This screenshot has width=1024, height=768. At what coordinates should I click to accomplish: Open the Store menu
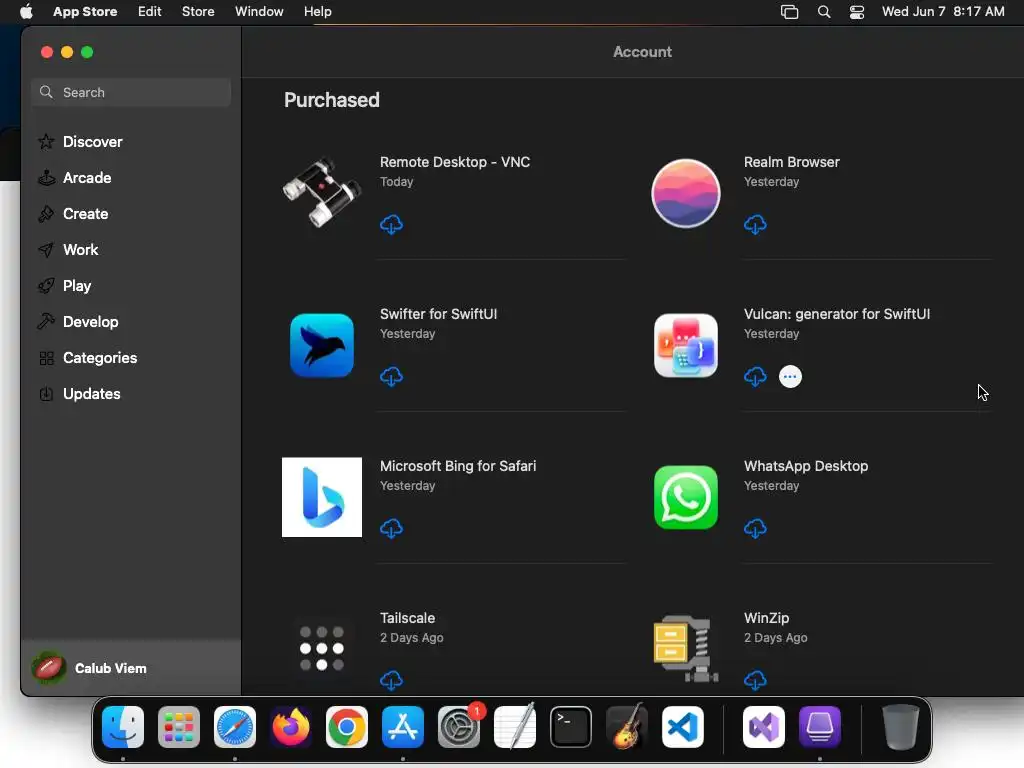tap(198, 12)
